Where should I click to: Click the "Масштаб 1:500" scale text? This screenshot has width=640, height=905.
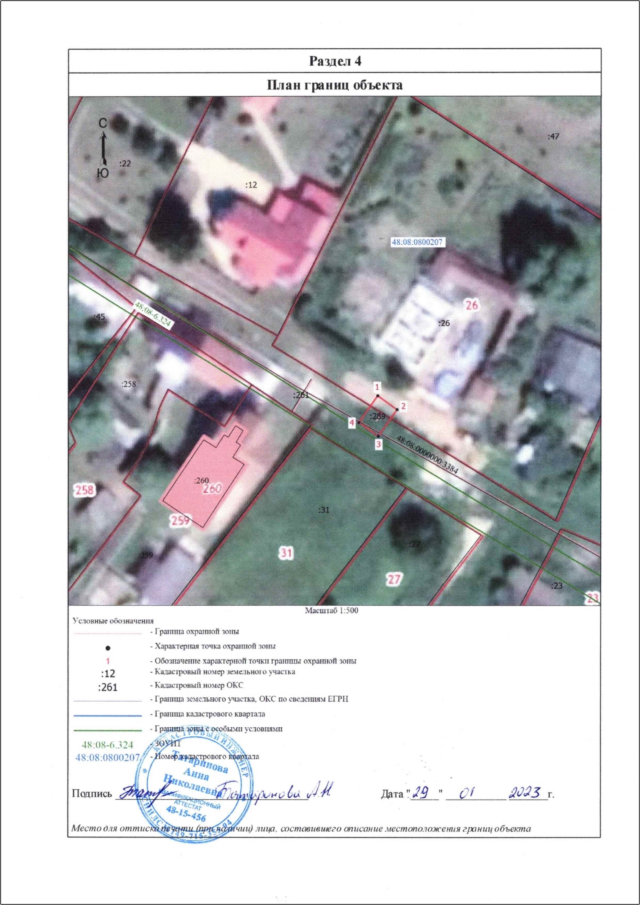pos(331,610)
